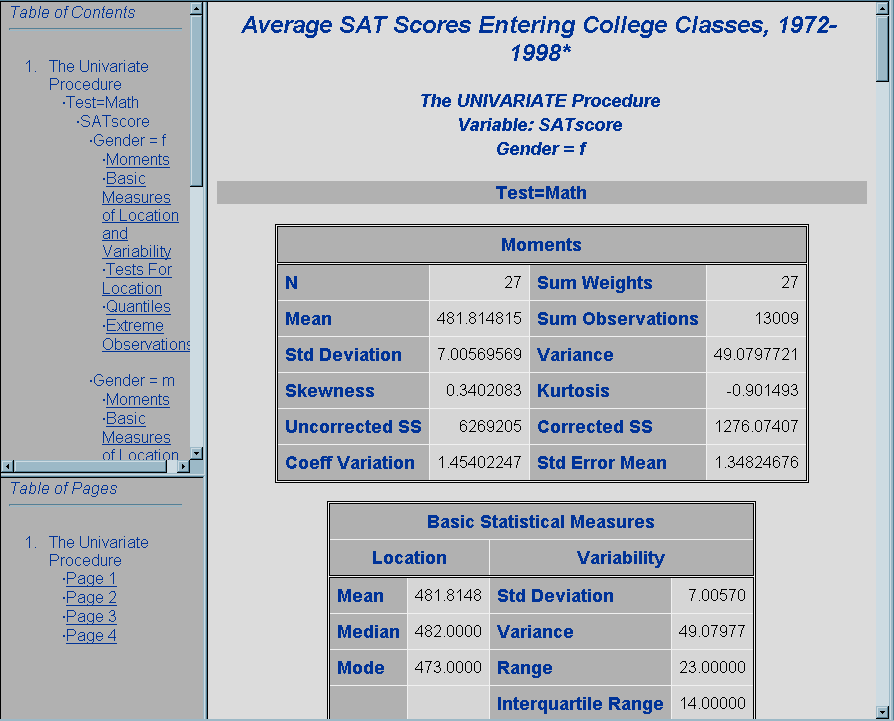Select 'Gender = m' entry in contents tree

pos(133,380)
